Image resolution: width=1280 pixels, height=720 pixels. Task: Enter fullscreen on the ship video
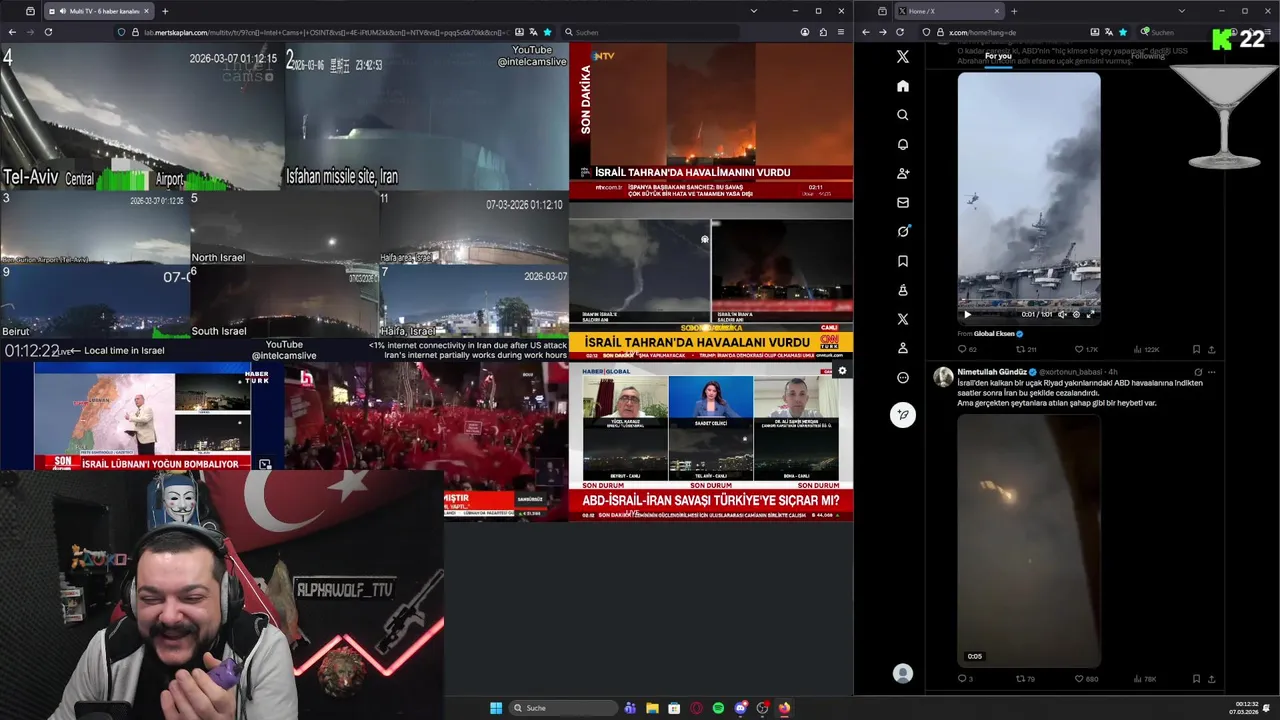coord(1090,314)
